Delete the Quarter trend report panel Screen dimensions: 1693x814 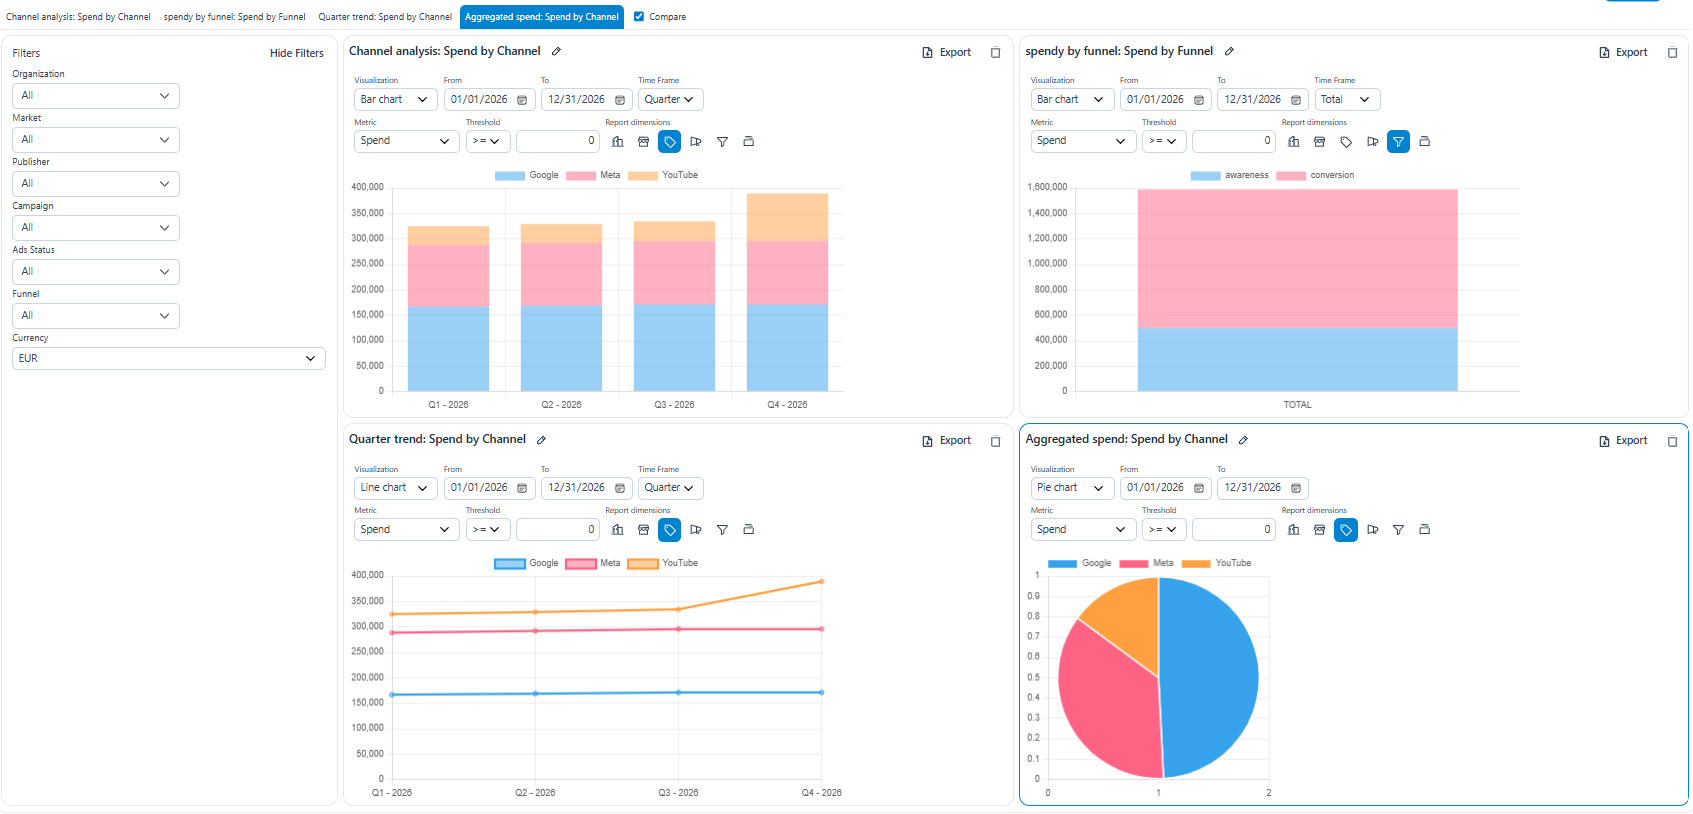tap(995, 441)
